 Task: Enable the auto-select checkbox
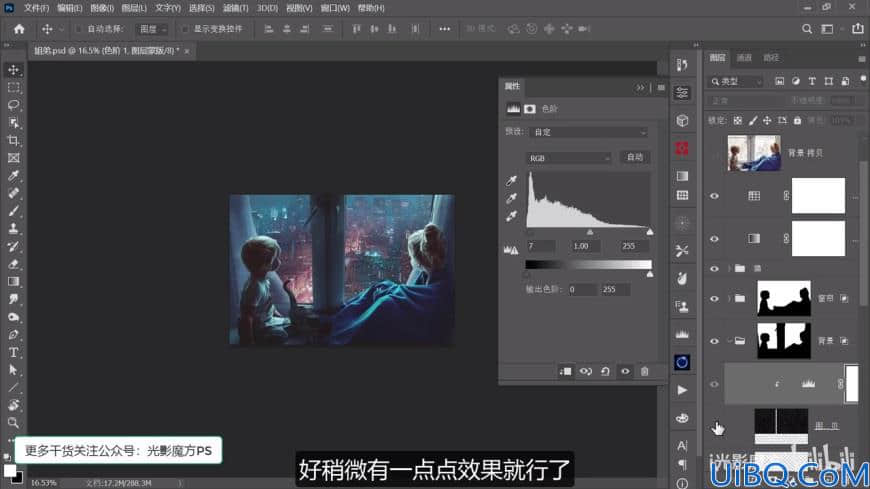pyautogui.click(x=78, y=29)
